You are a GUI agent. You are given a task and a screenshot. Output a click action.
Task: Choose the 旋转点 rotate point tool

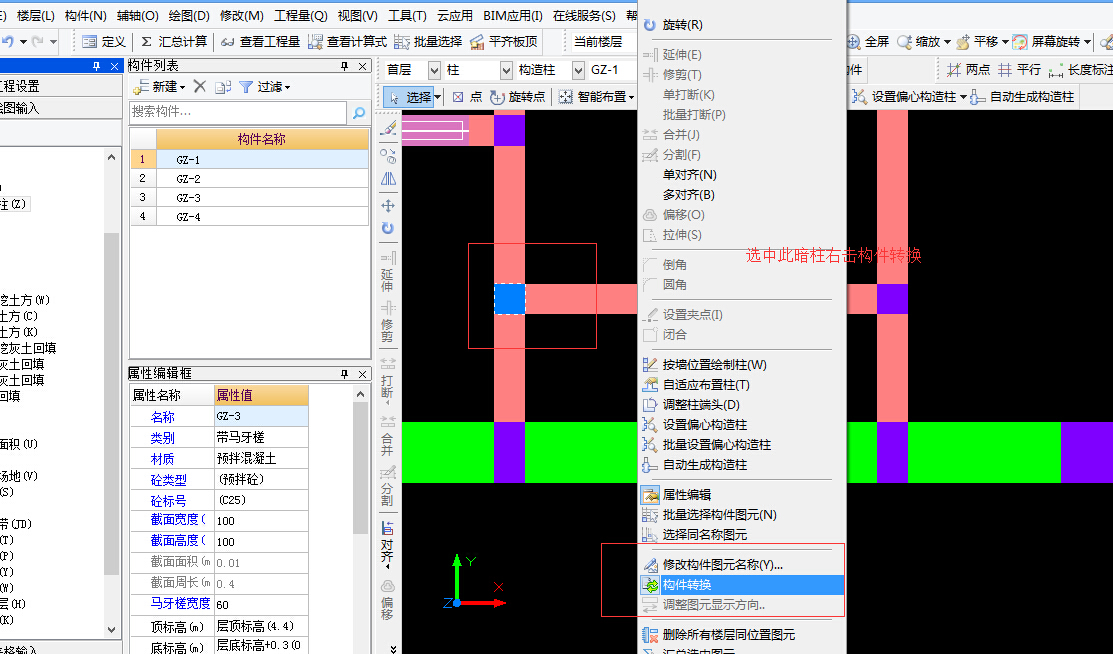click(518, 97)
